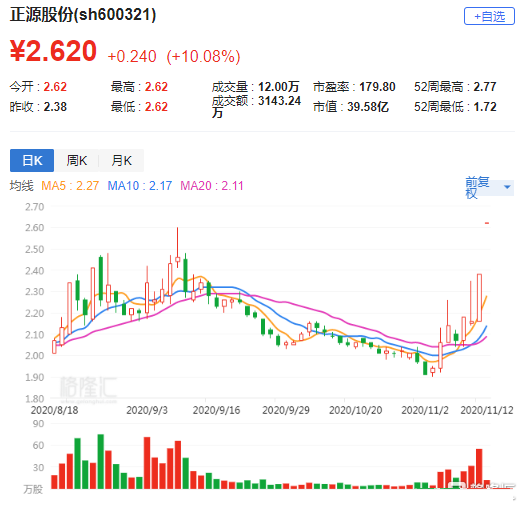The image size is (522, 508).
Task: Click the 2020/11/2 date axis label
Action: click(x=425, y=410)
